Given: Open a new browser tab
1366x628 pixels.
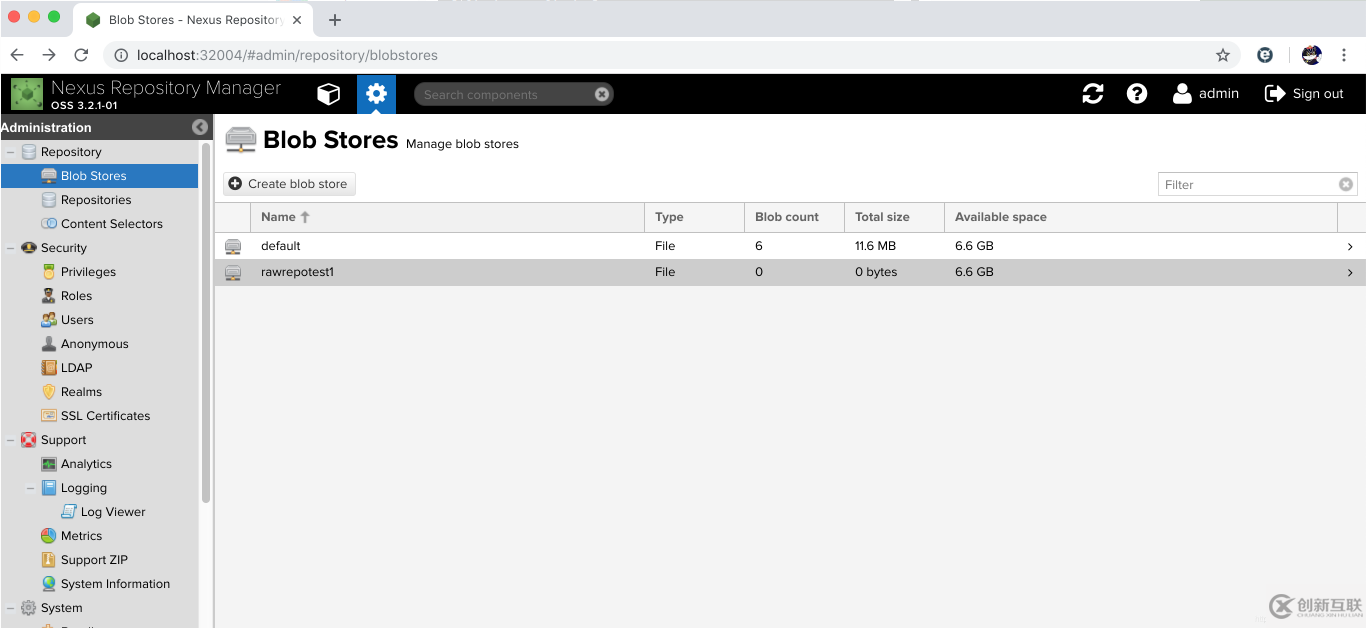Looking at the screenshot, I should (335, 20).
